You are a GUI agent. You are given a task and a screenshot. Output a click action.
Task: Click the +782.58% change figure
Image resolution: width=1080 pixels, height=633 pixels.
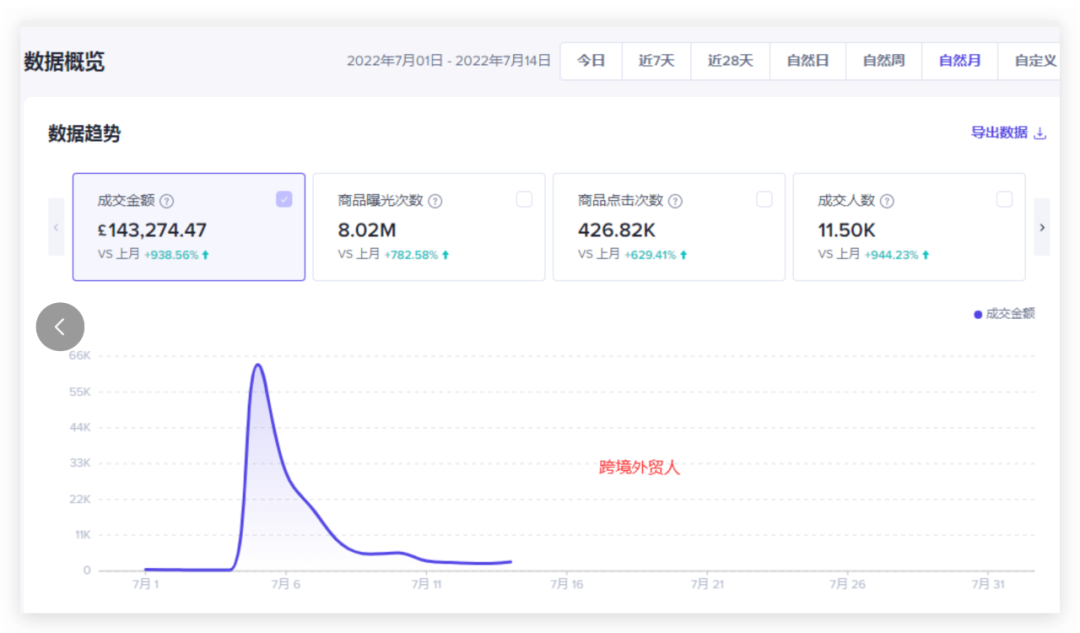coord(411,255)
